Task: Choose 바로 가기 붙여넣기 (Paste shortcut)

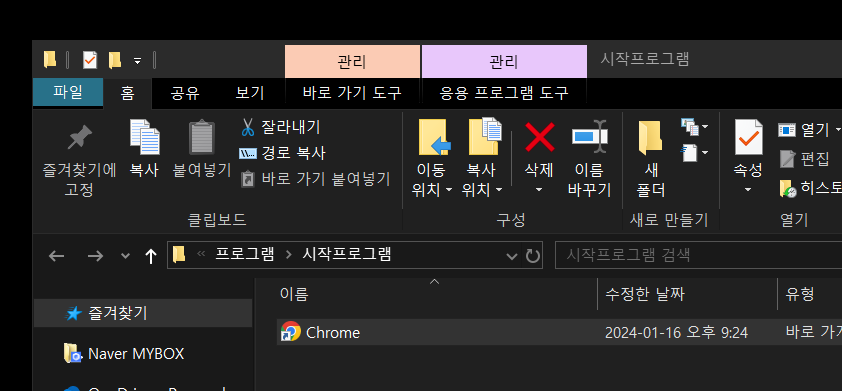Action: (x=315, y=178)
